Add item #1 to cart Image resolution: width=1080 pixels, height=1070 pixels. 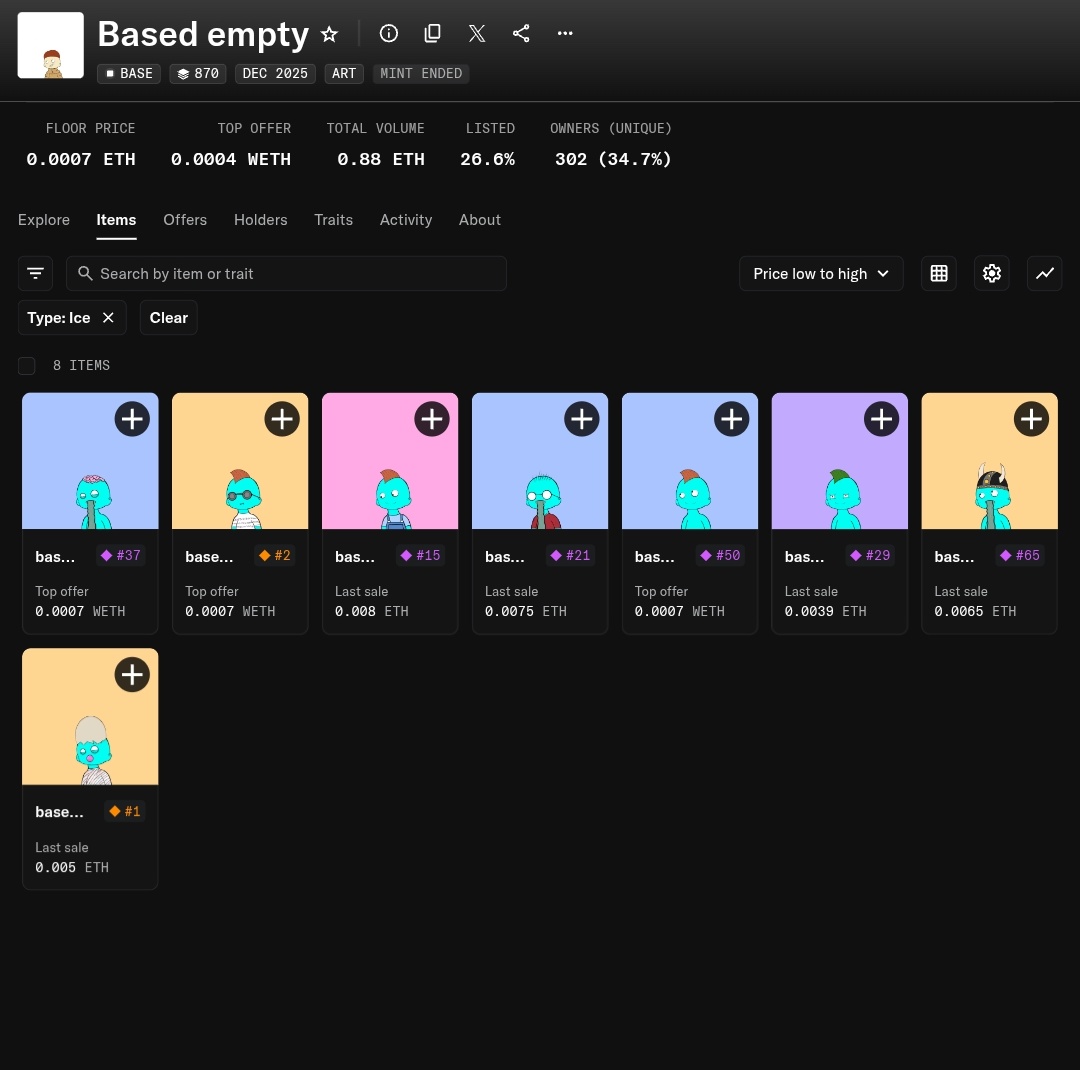[132, 675]
